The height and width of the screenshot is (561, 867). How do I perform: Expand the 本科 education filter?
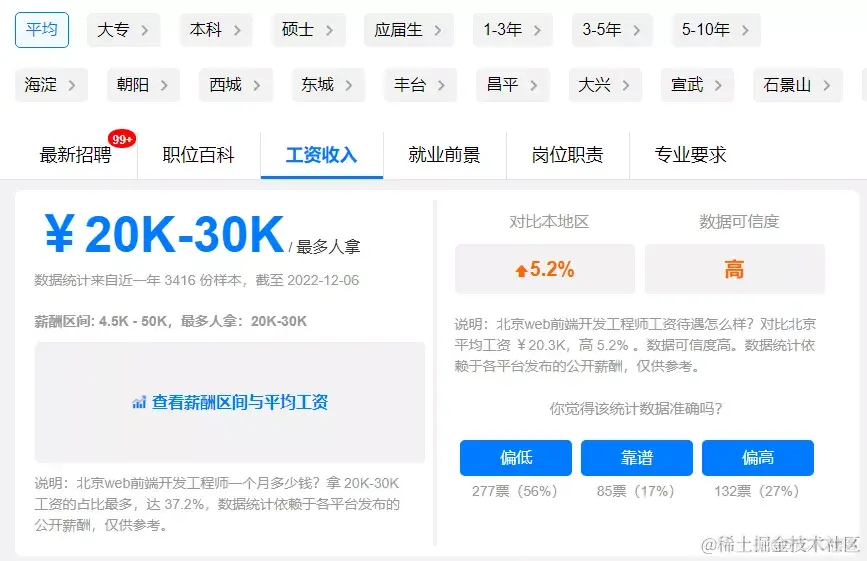tap(216, 30)
